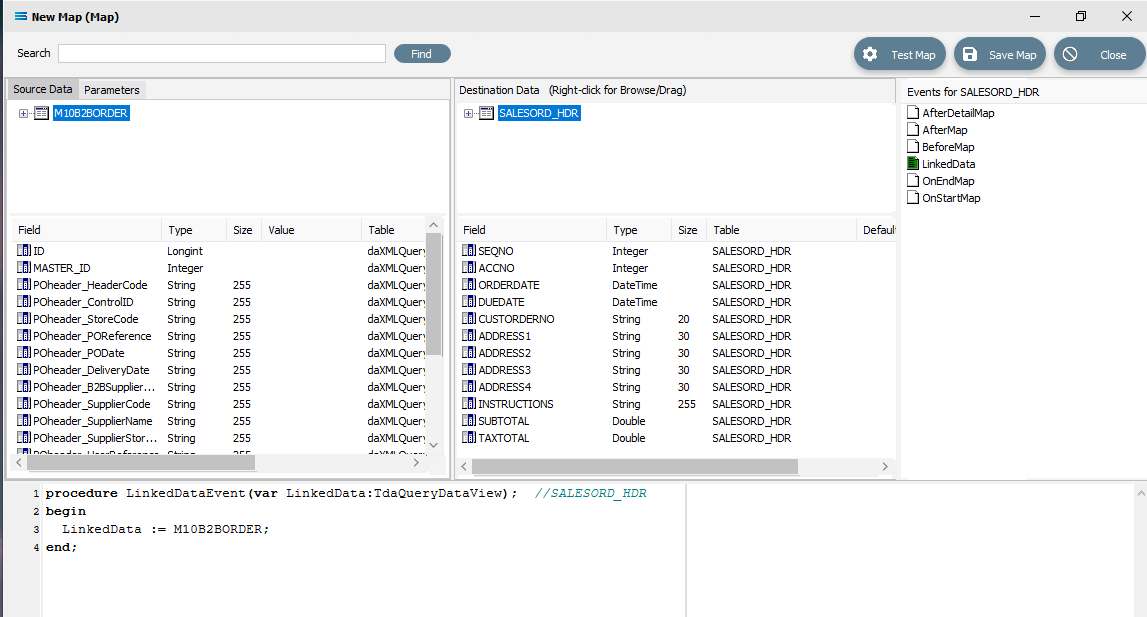Click the field icon beside POheader_PODate
The width and height of the screenshot is (1147, 617).
tap(24, 353)
